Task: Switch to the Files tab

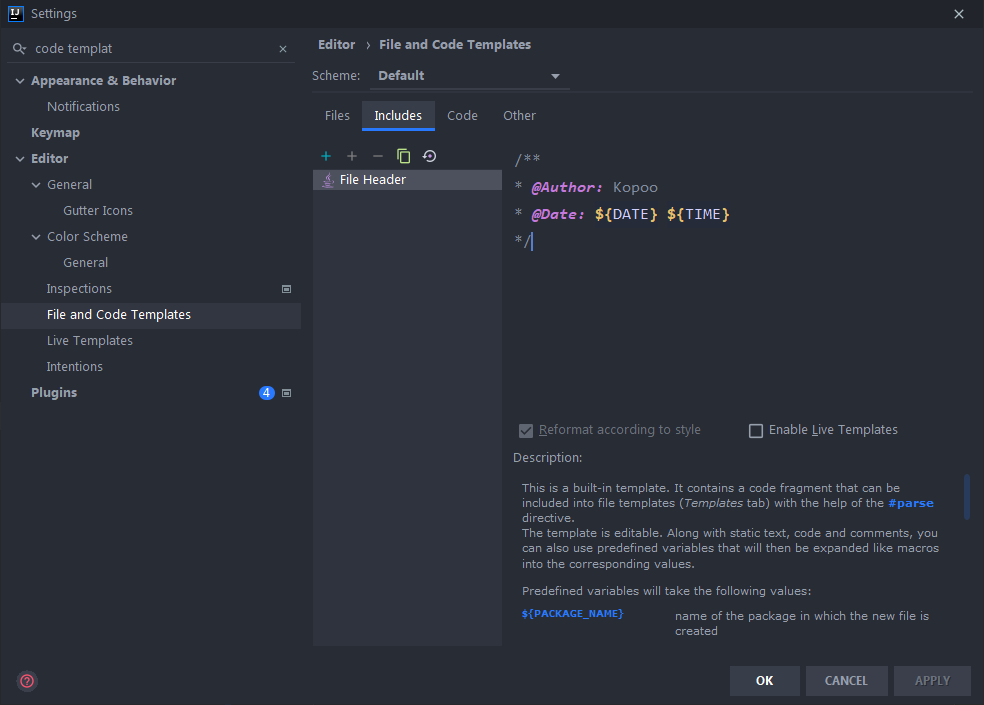Action: 337,116
